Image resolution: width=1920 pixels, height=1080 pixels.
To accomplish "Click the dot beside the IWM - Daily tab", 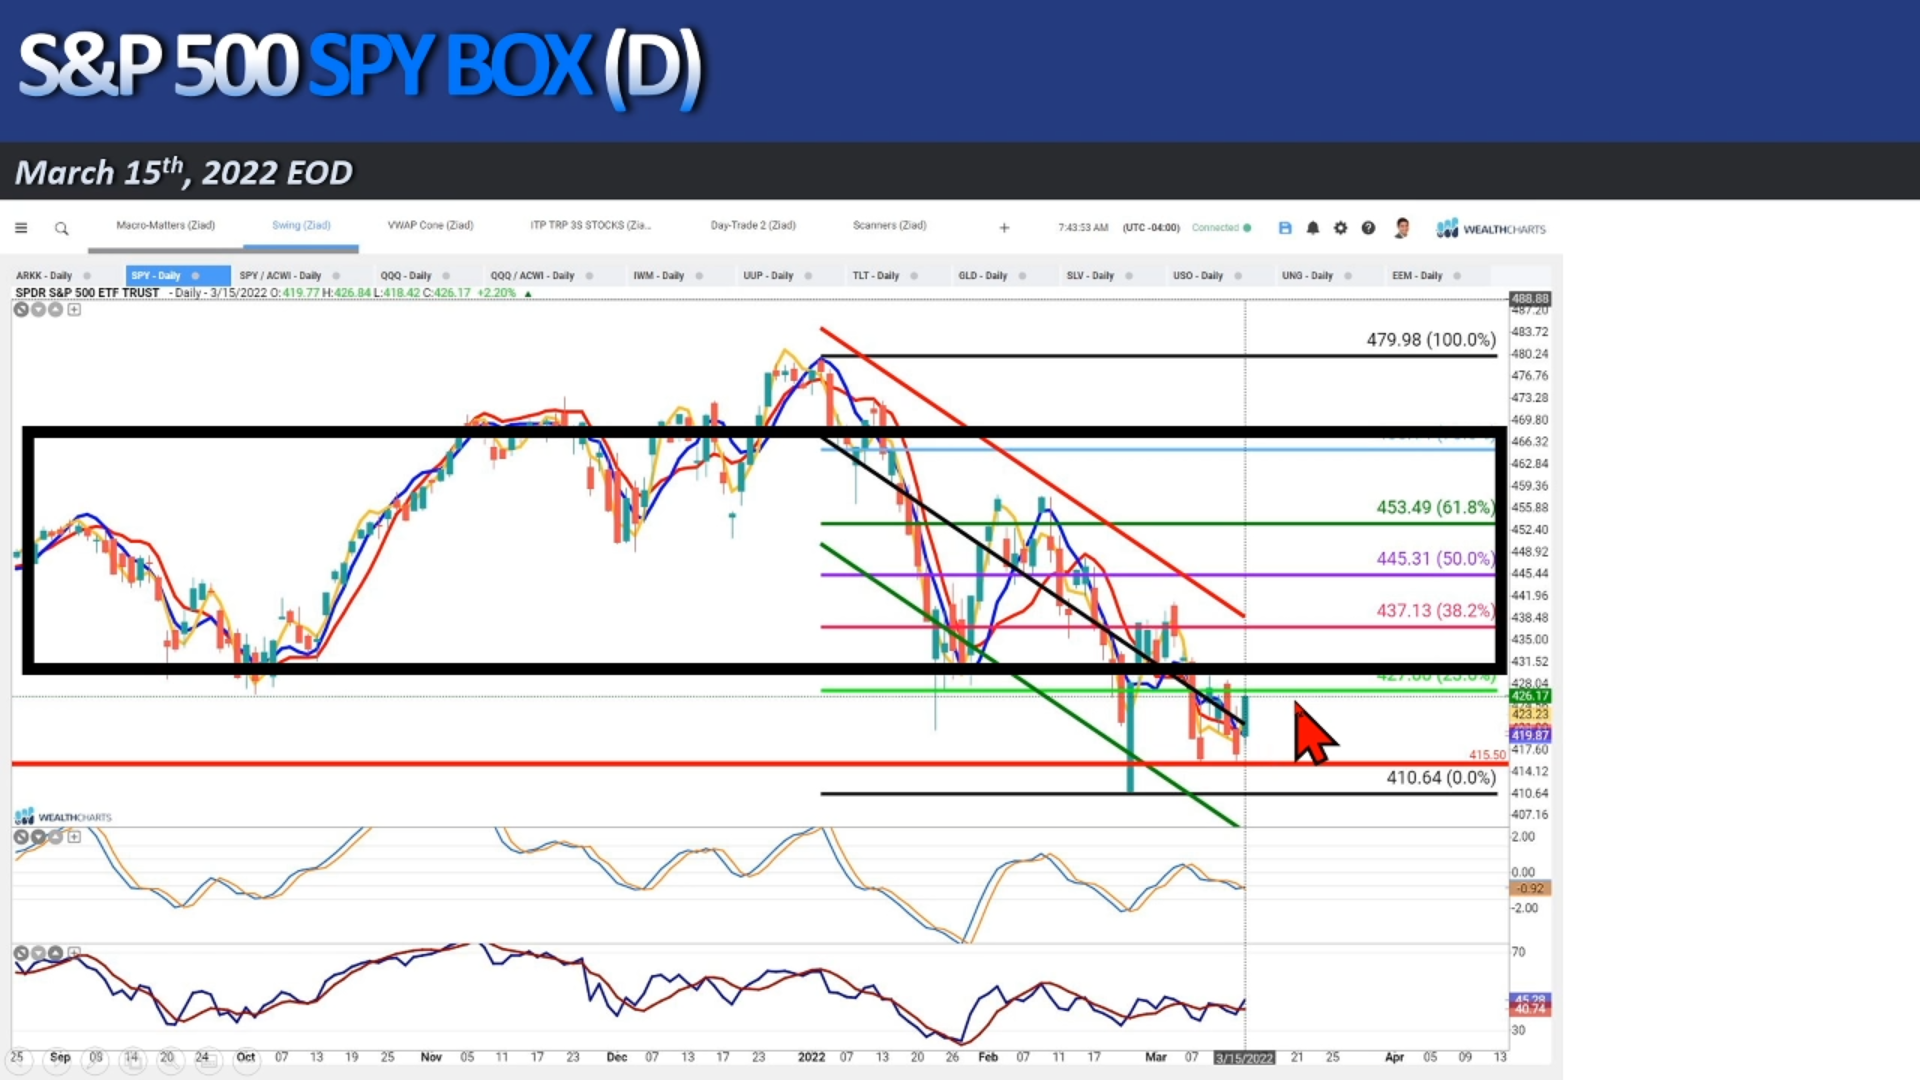I will pyautogui.click(x=699, y=276).
